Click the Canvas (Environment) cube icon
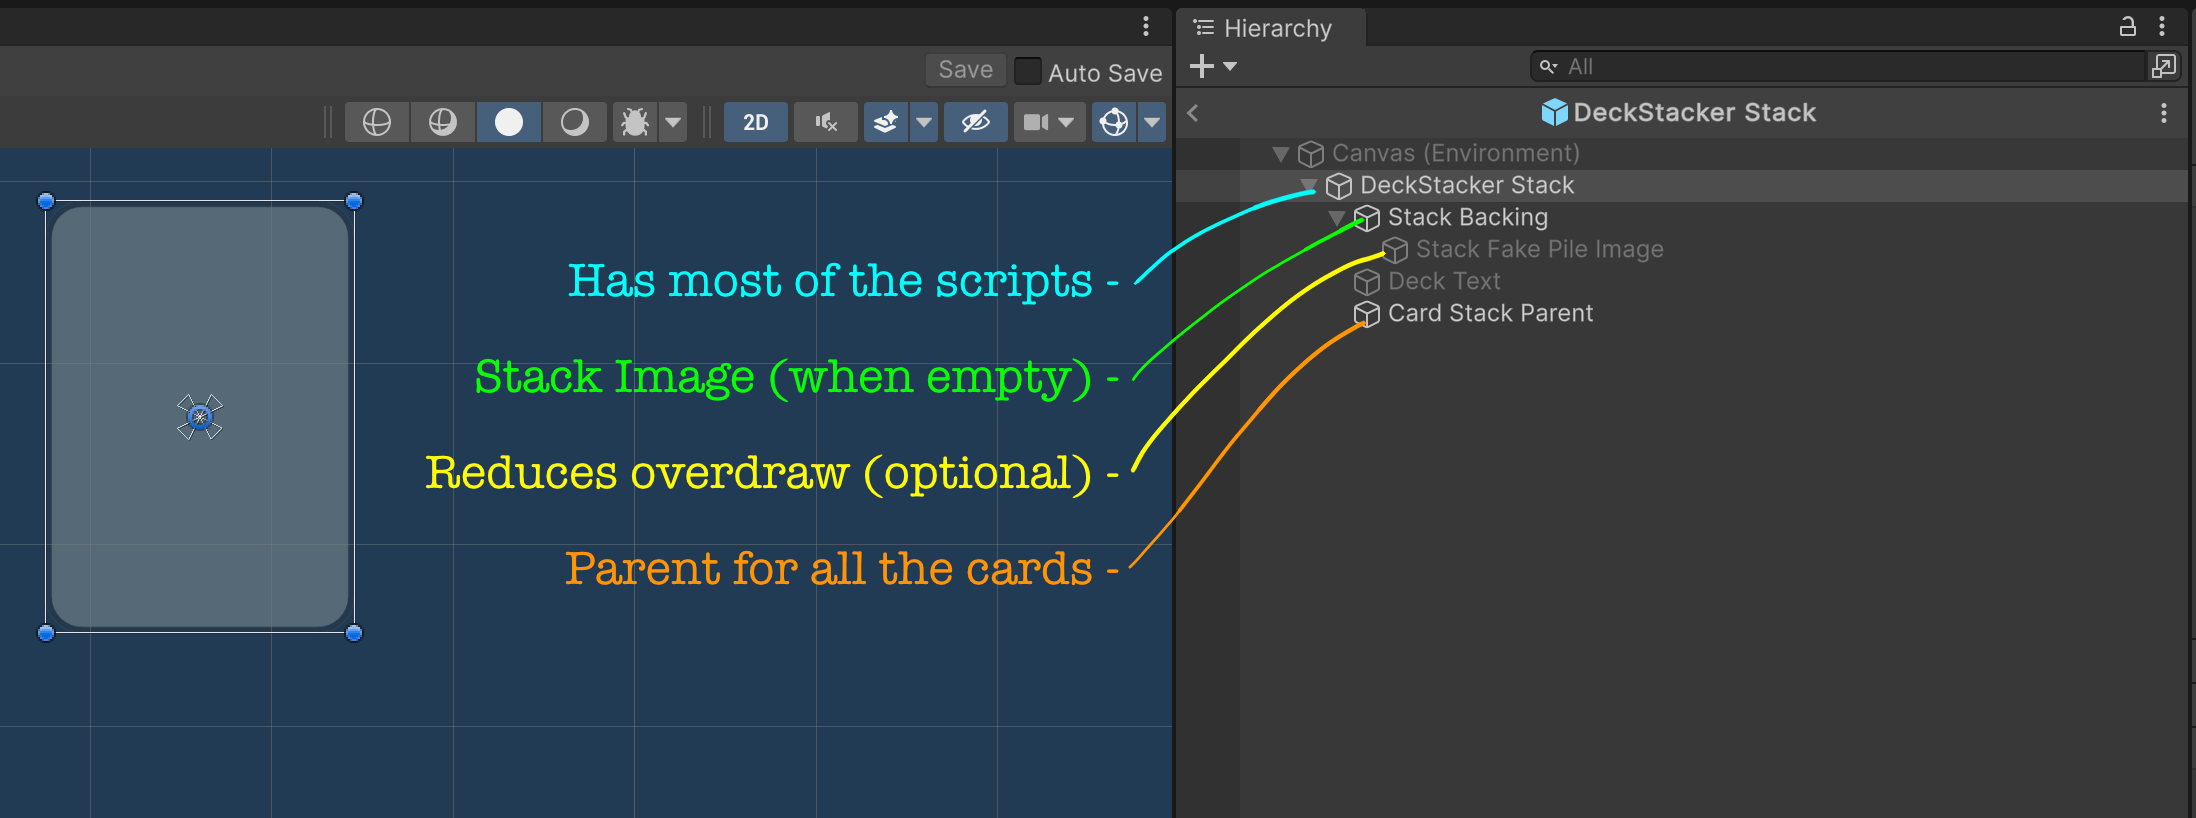Viewport: 2196px width, 818px height. coord(1311,154)
